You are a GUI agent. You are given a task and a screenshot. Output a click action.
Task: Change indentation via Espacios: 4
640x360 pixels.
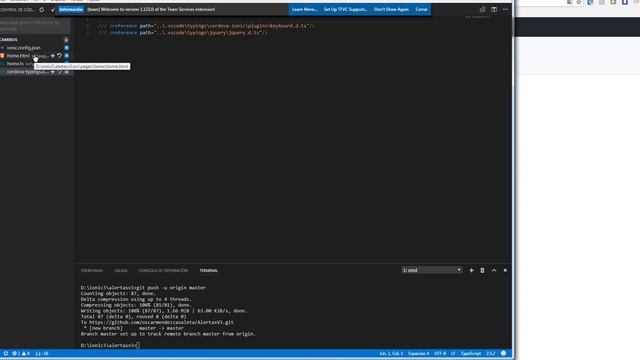[418, 353]
